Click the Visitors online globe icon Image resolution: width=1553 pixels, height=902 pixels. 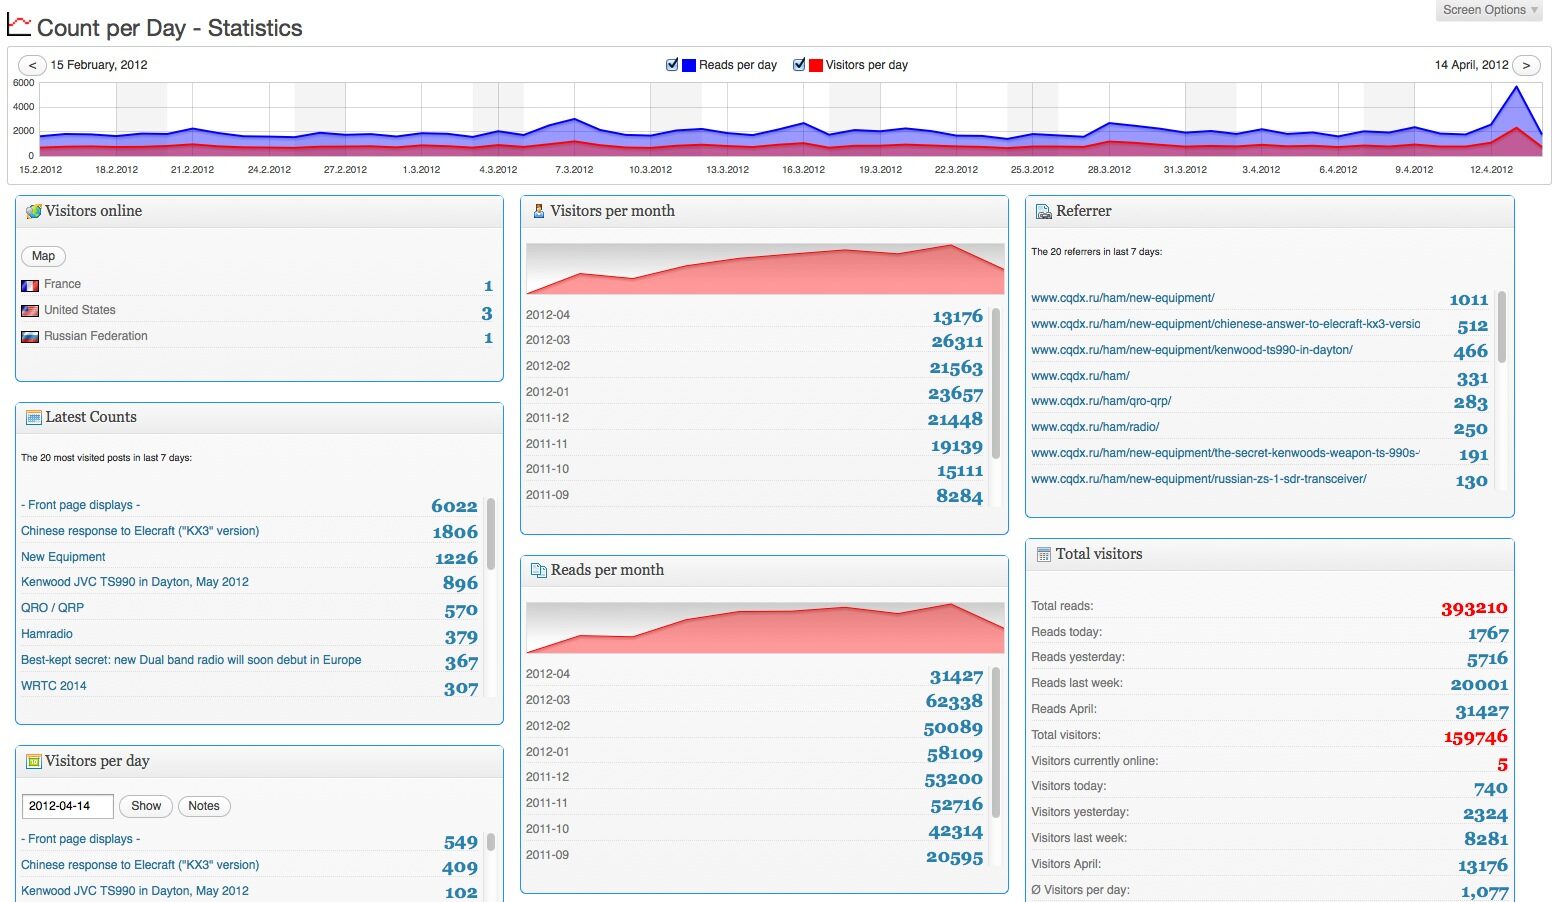tap(33, 211)
